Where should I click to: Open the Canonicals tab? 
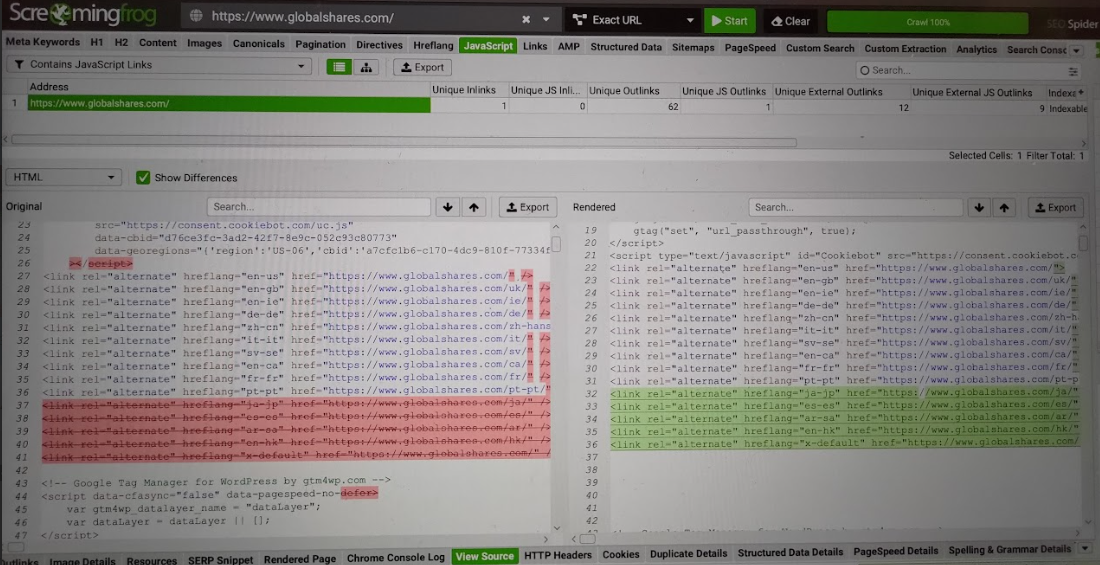pos(259,44)
